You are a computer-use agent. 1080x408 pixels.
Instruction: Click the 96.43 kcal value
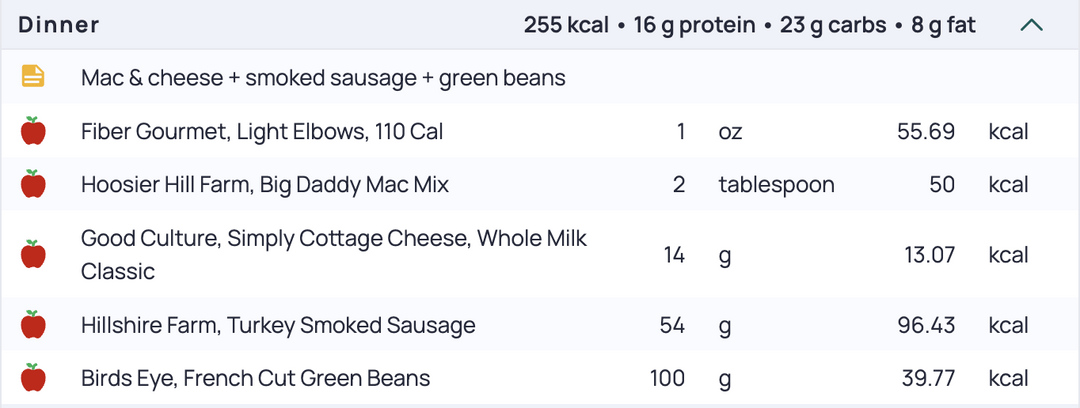(926, 325)
